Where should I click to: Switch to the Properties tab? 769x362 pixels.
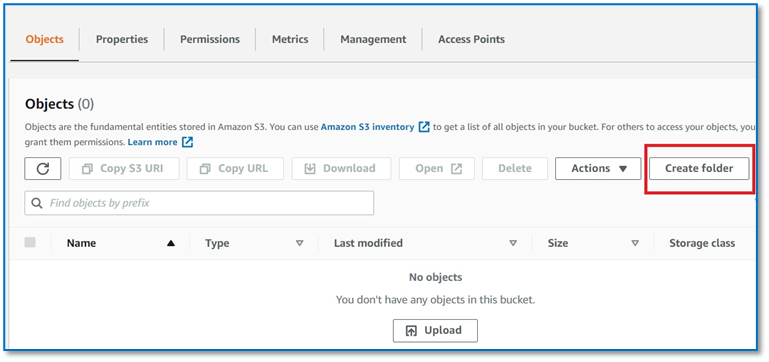pyautogui.click(x=122, y=39)
